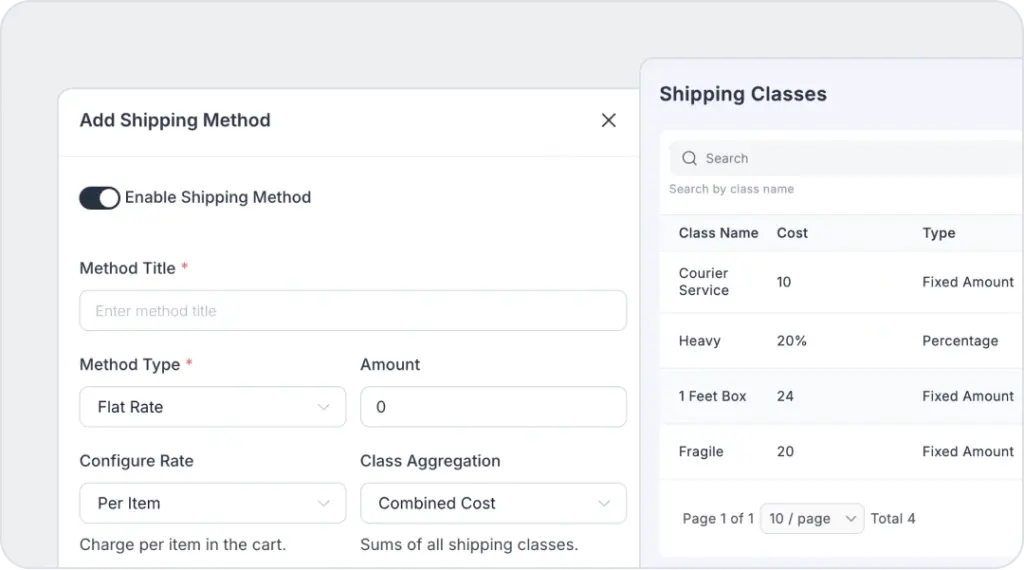Select the Fragile shipping class row

700,451
